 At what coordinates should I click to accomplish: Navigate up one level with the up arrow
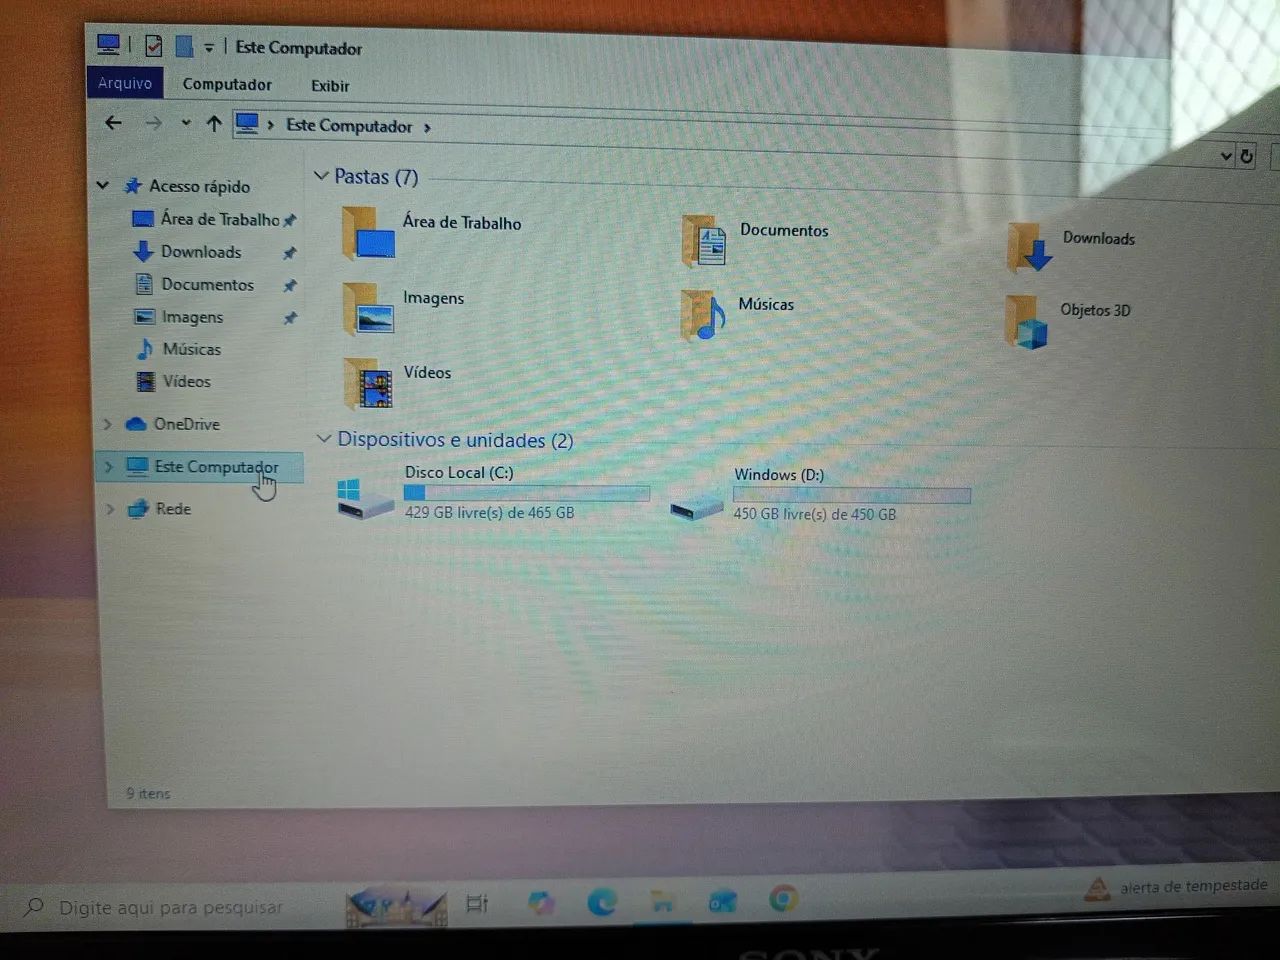214,123
